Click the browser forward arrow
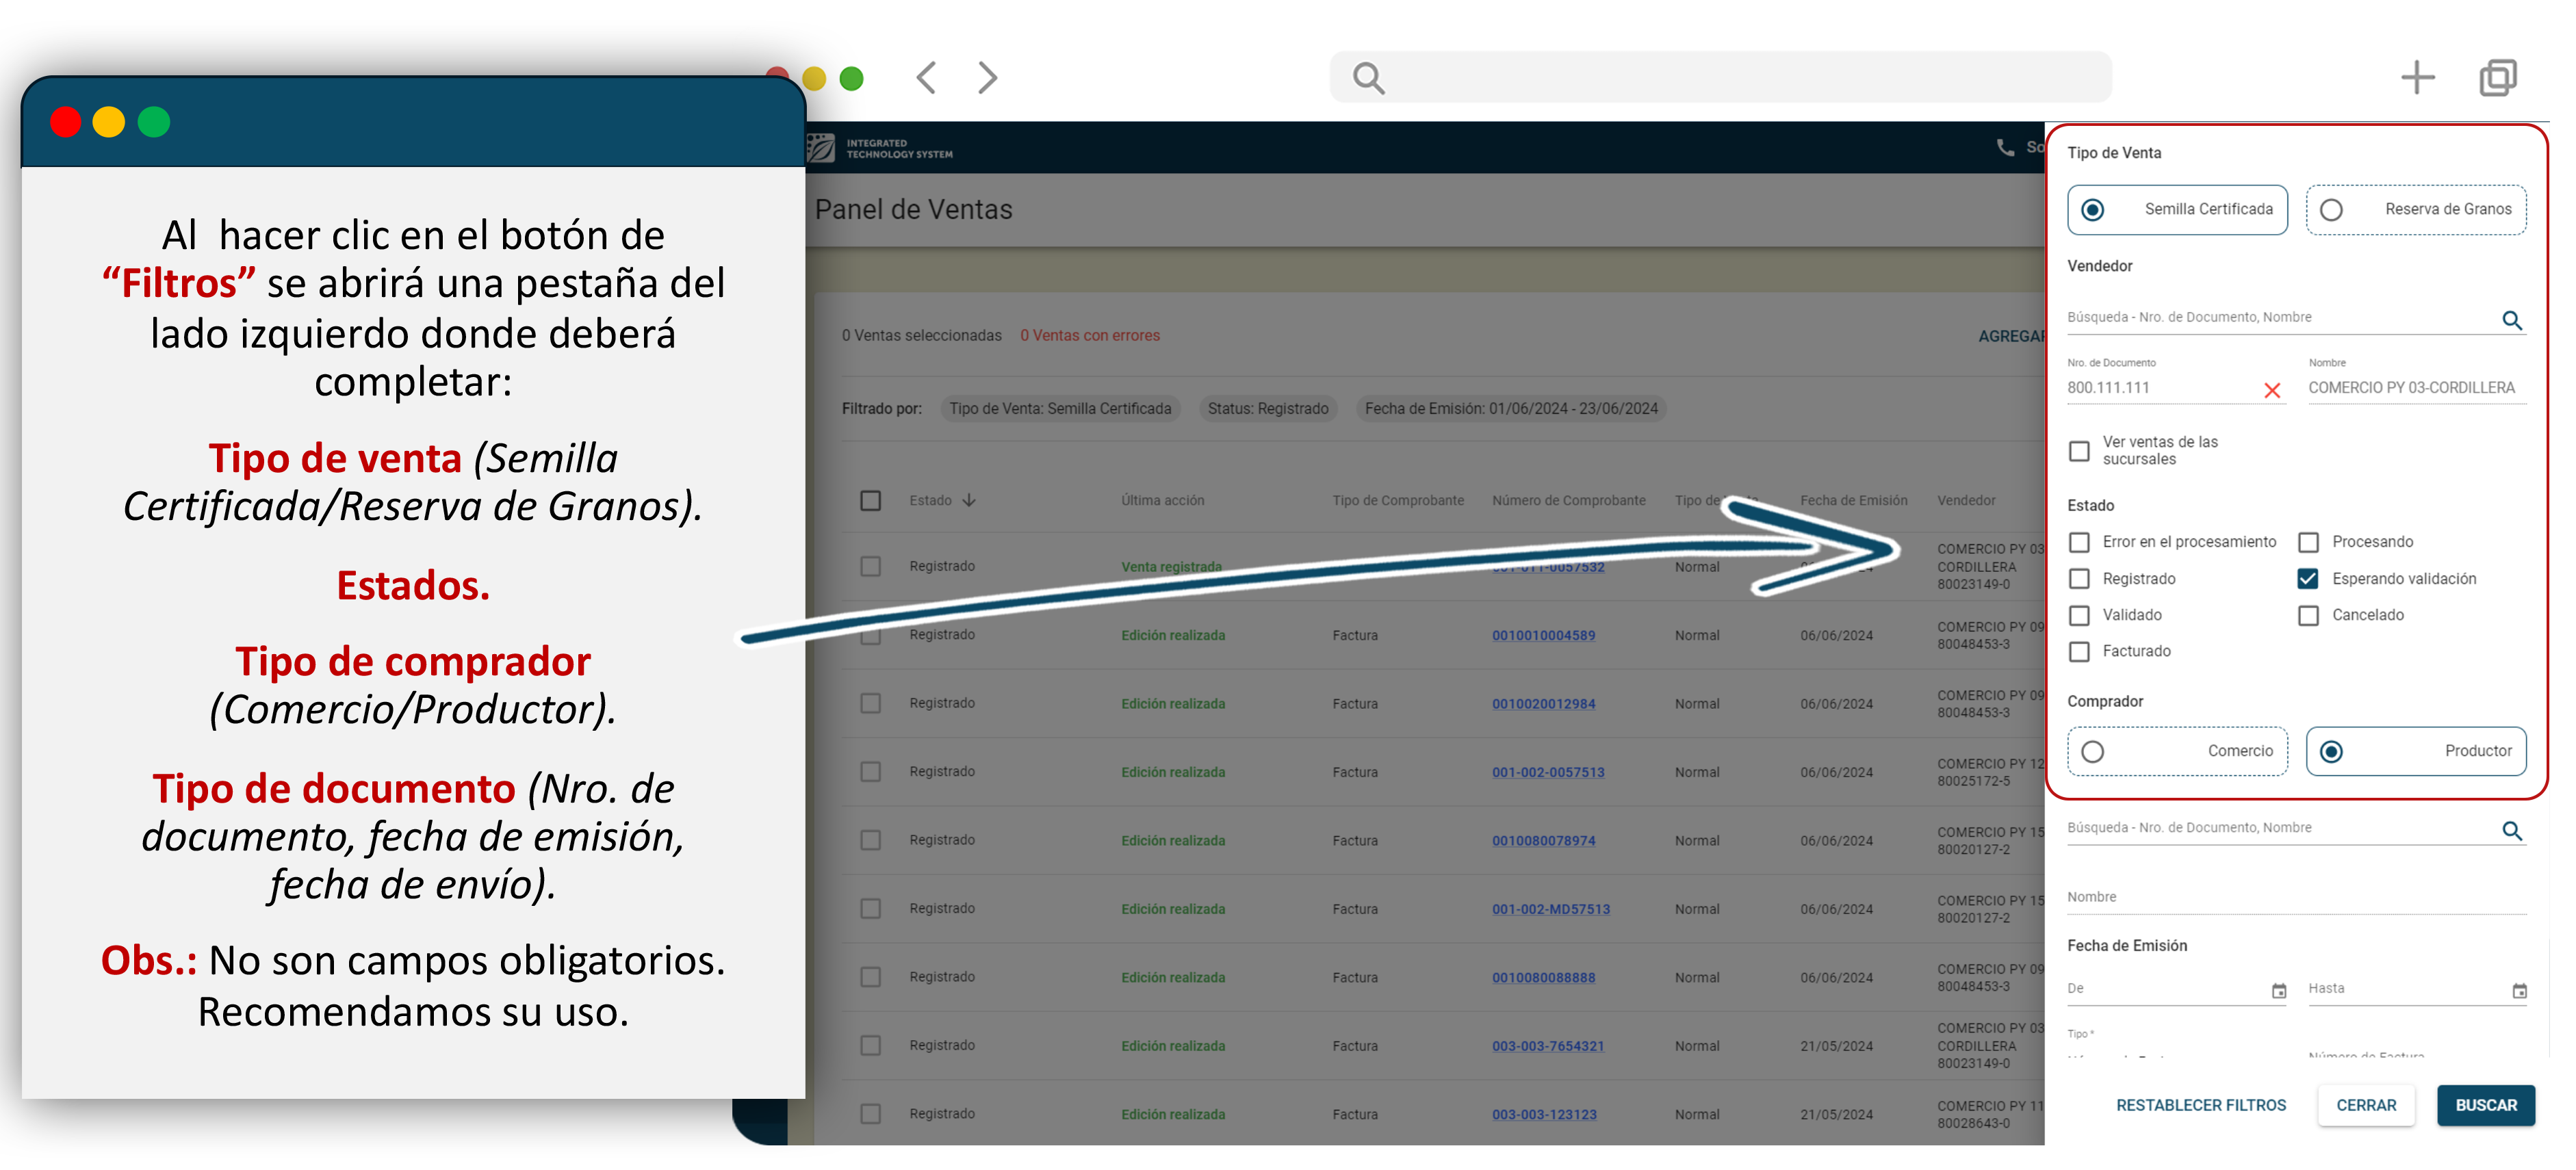 (987, 77)
